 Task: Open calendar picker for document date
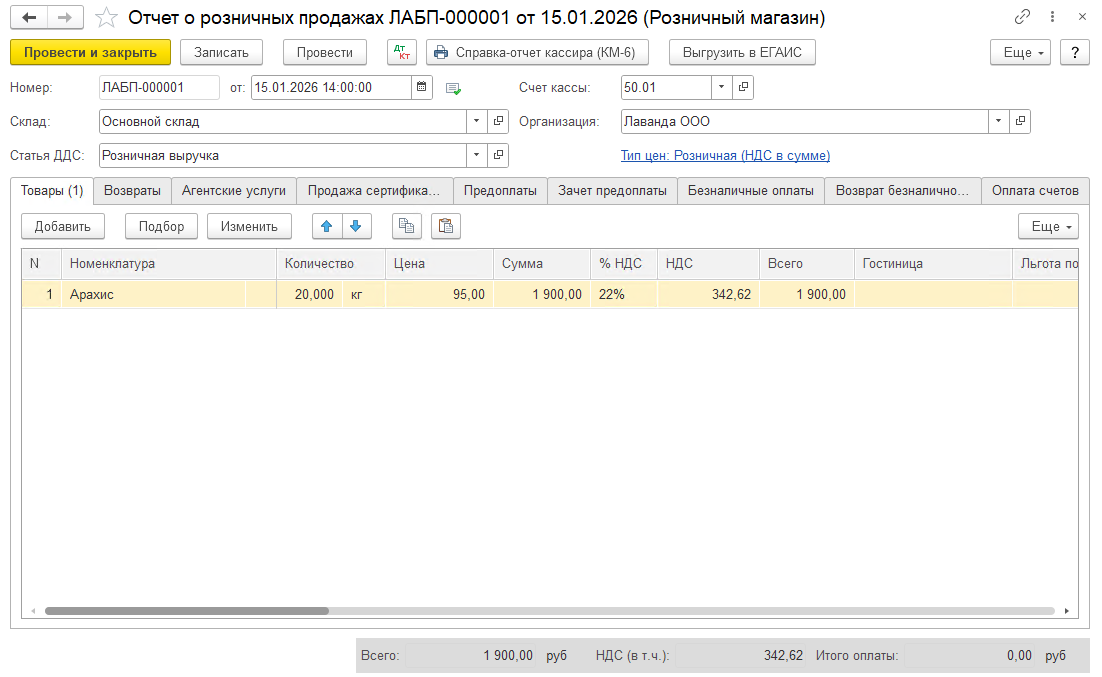422,87
